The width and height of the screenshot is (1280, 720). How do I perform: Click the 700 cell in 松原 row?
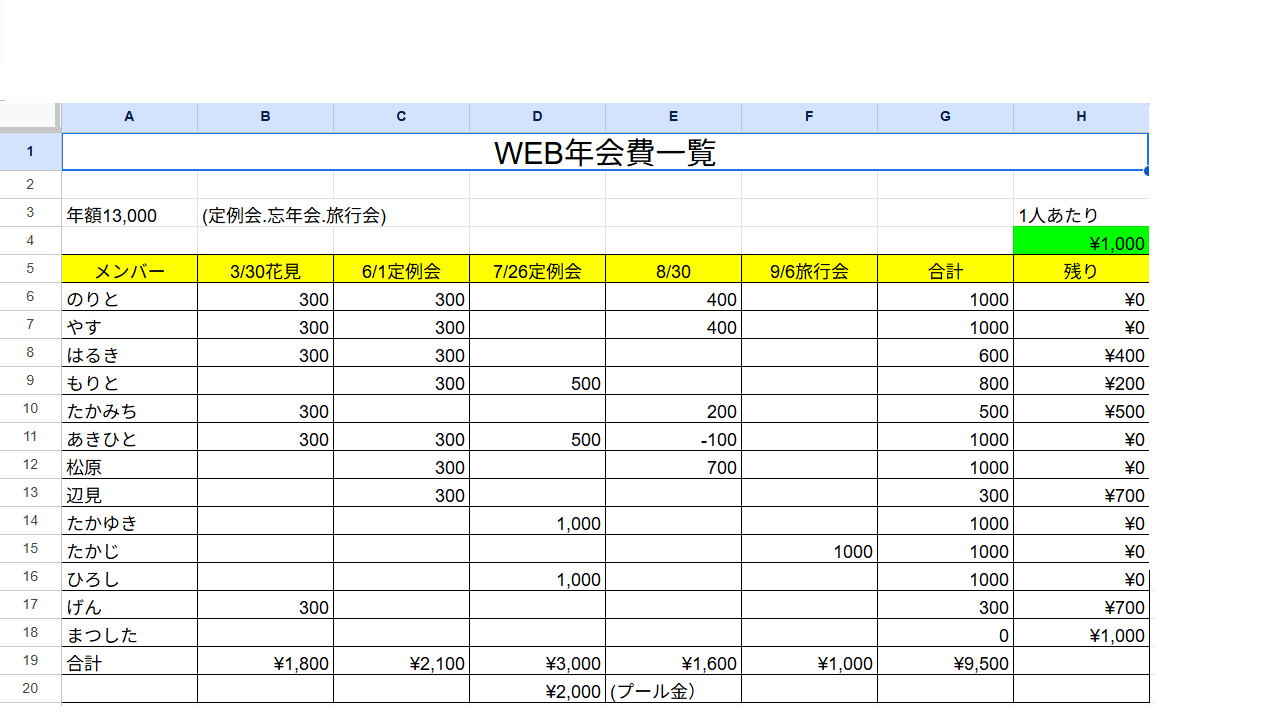(673, 467)
